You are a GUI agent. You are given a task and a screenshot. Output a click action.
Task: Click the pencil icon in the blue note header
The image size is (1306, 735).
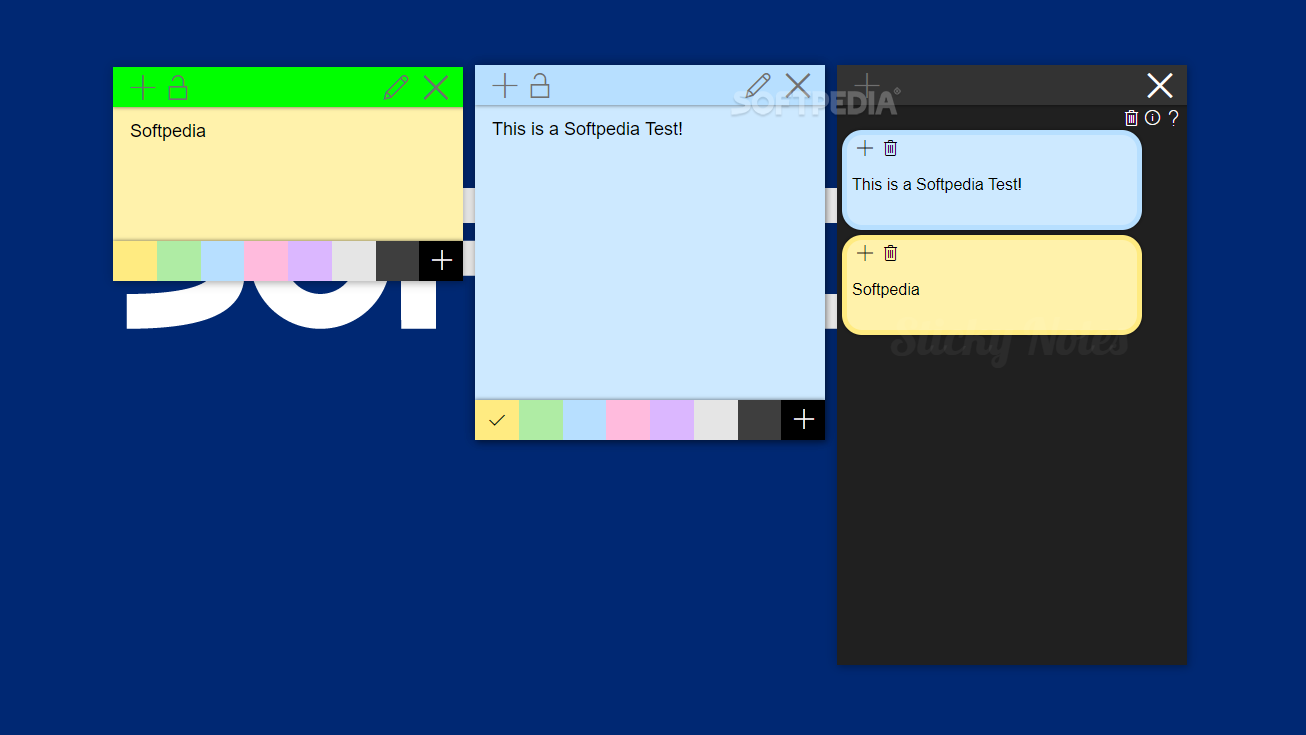click(758, 86)
